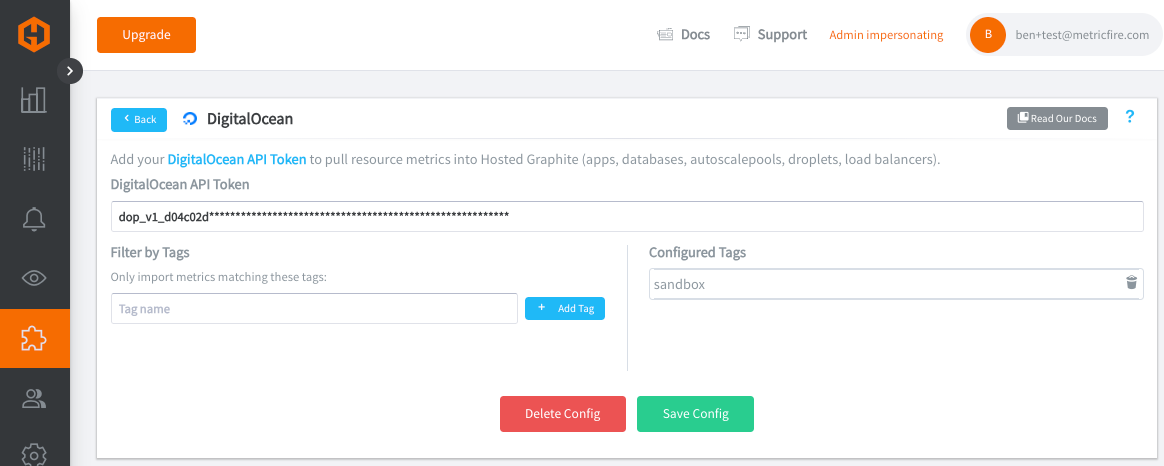Screen dimensions: 1164x466
Task: Open Support in the top bar
Action: click(x=770, y=34)
